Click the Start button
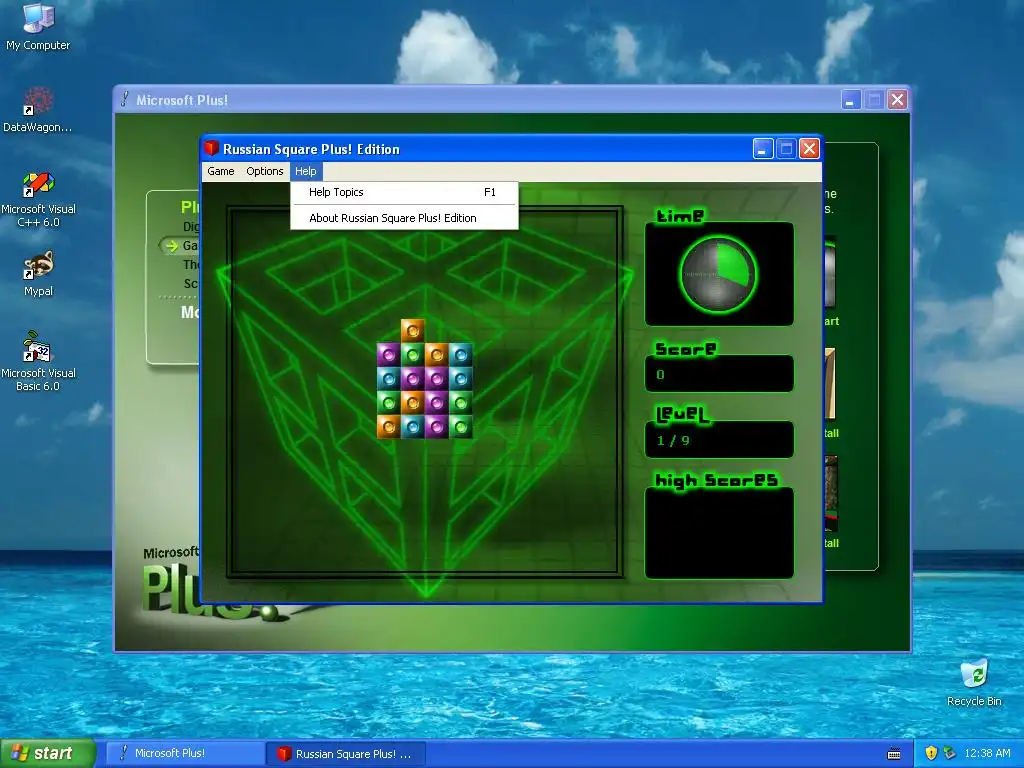This screenshot has width=1024, height=768. (x=47, y=753)
